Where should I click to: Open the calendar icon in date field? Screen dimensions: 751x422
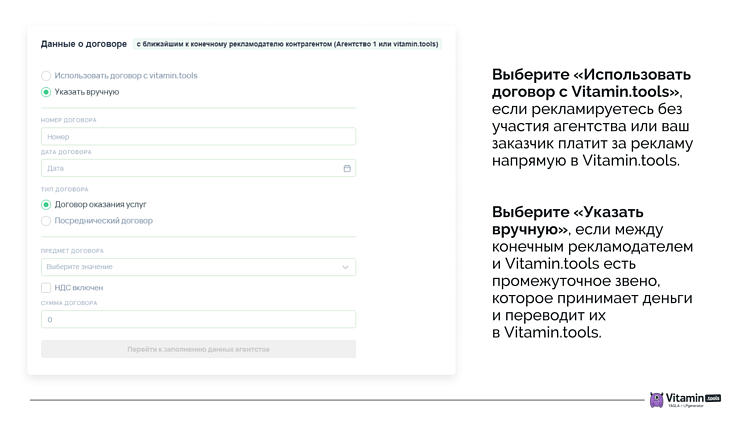(x=347, y=168)
